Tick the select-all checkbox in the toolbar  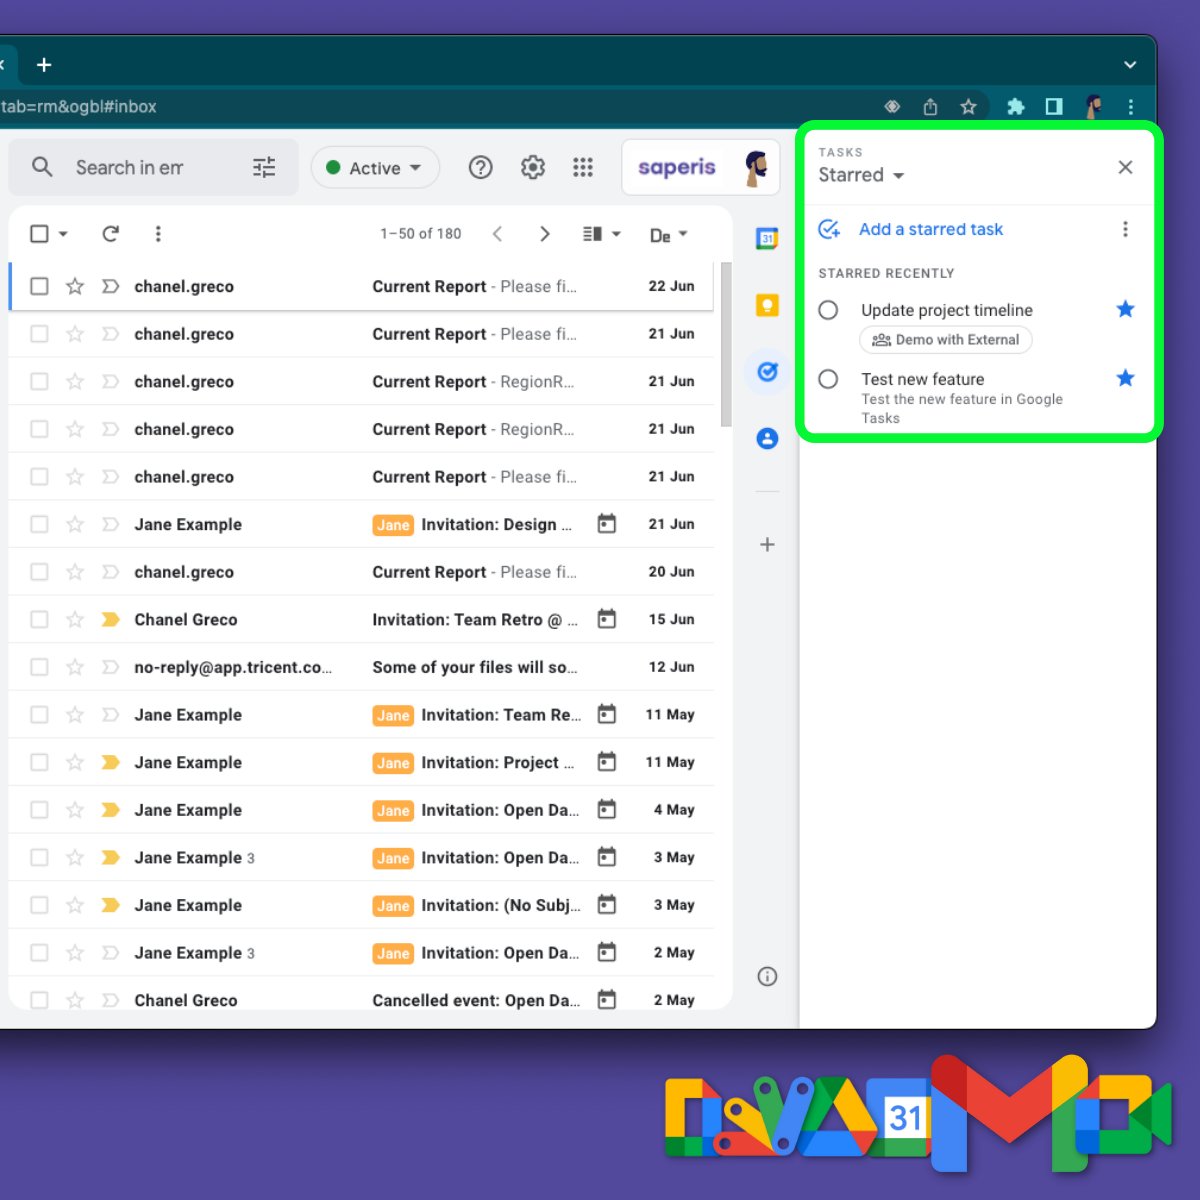click(x=39, y=233)
